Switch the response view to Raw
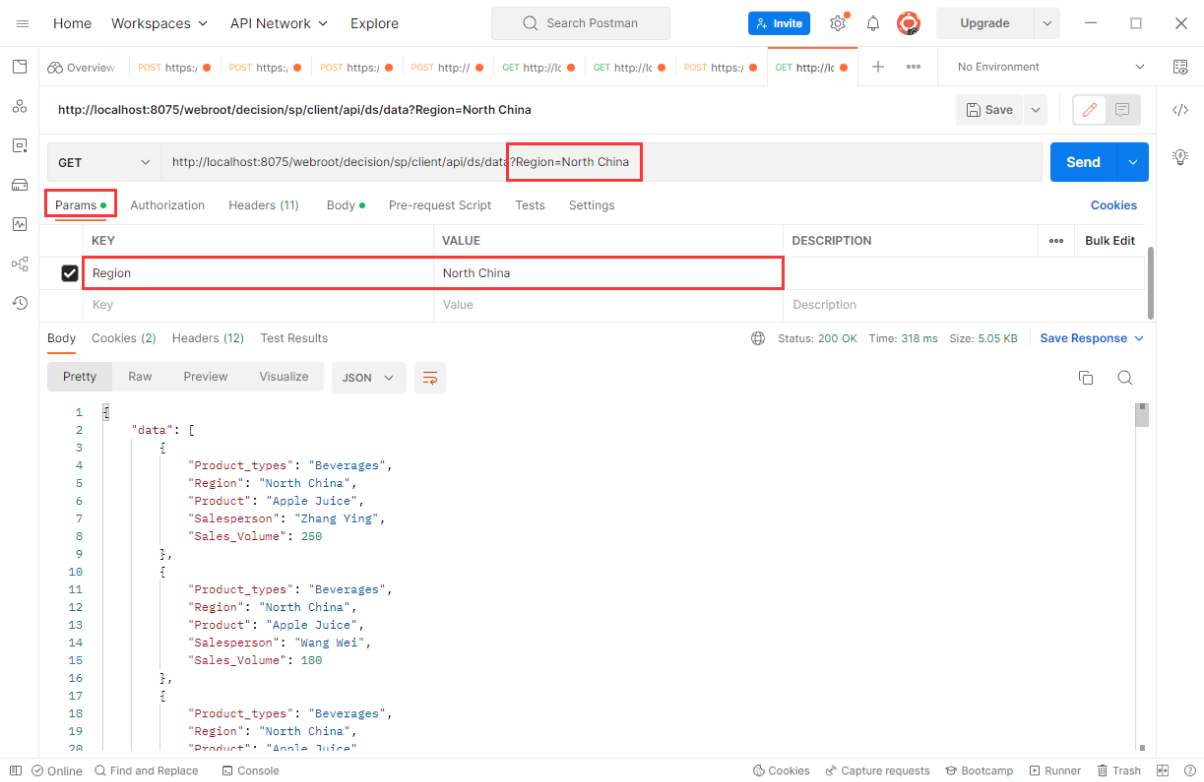The width and height of the screenshot is (1204, 782). (140, 377)
